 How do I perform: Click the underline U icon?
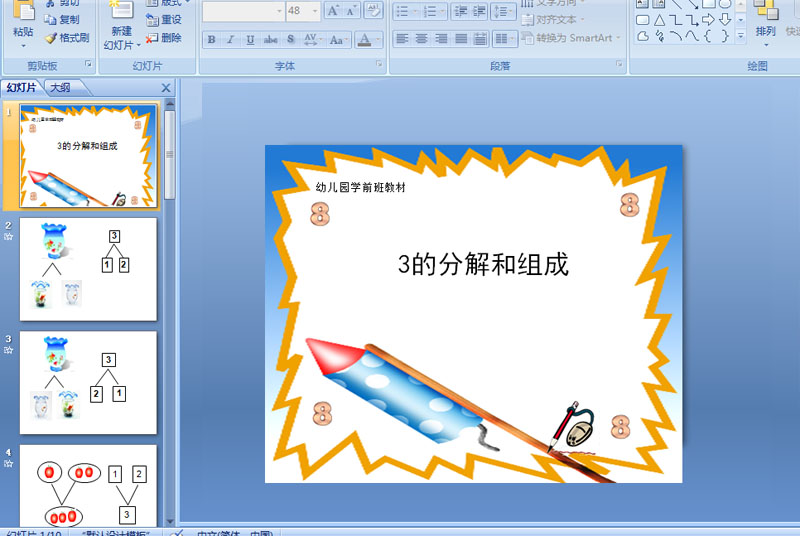250,39
